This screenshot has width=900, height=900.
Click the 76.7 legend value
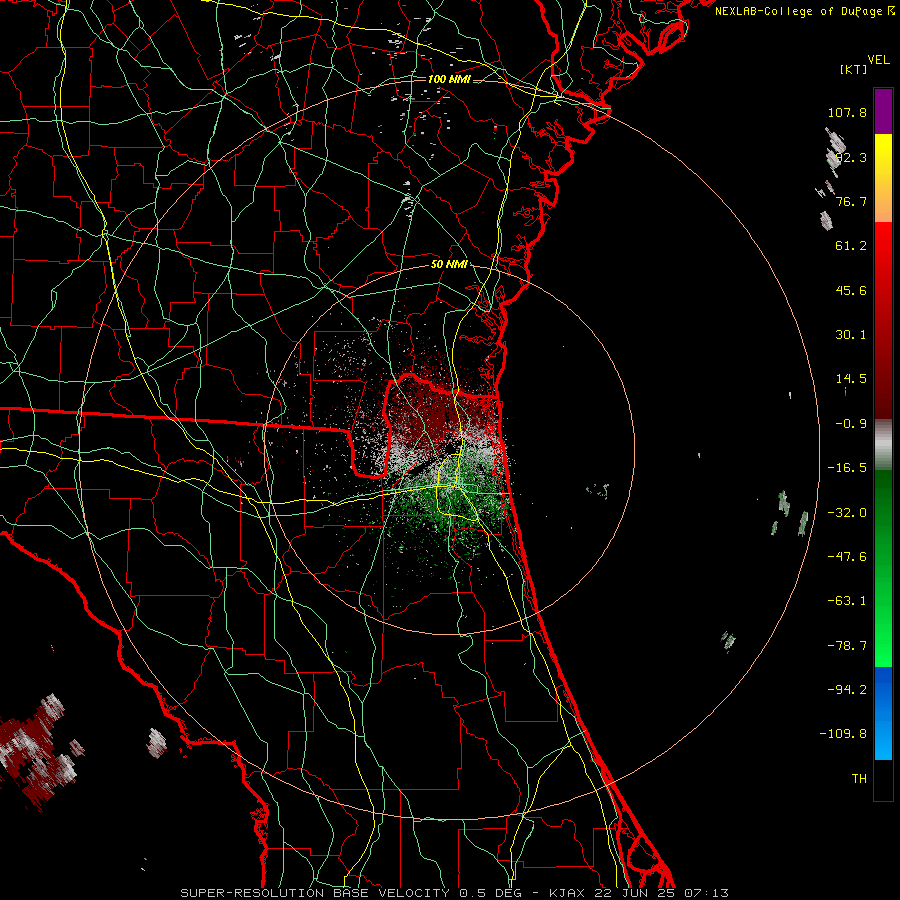point(851,201)
